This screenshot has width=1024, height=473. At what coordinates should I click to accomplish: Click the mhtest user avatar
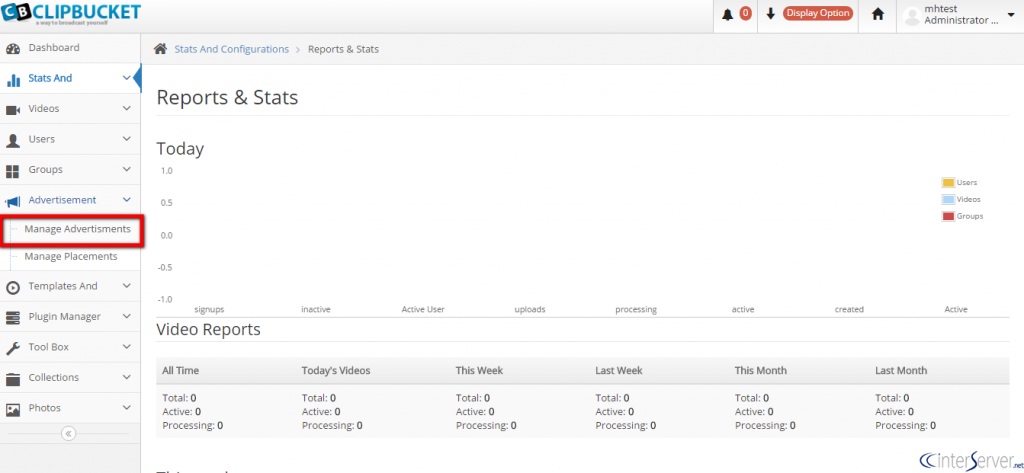tap(912, 16)
